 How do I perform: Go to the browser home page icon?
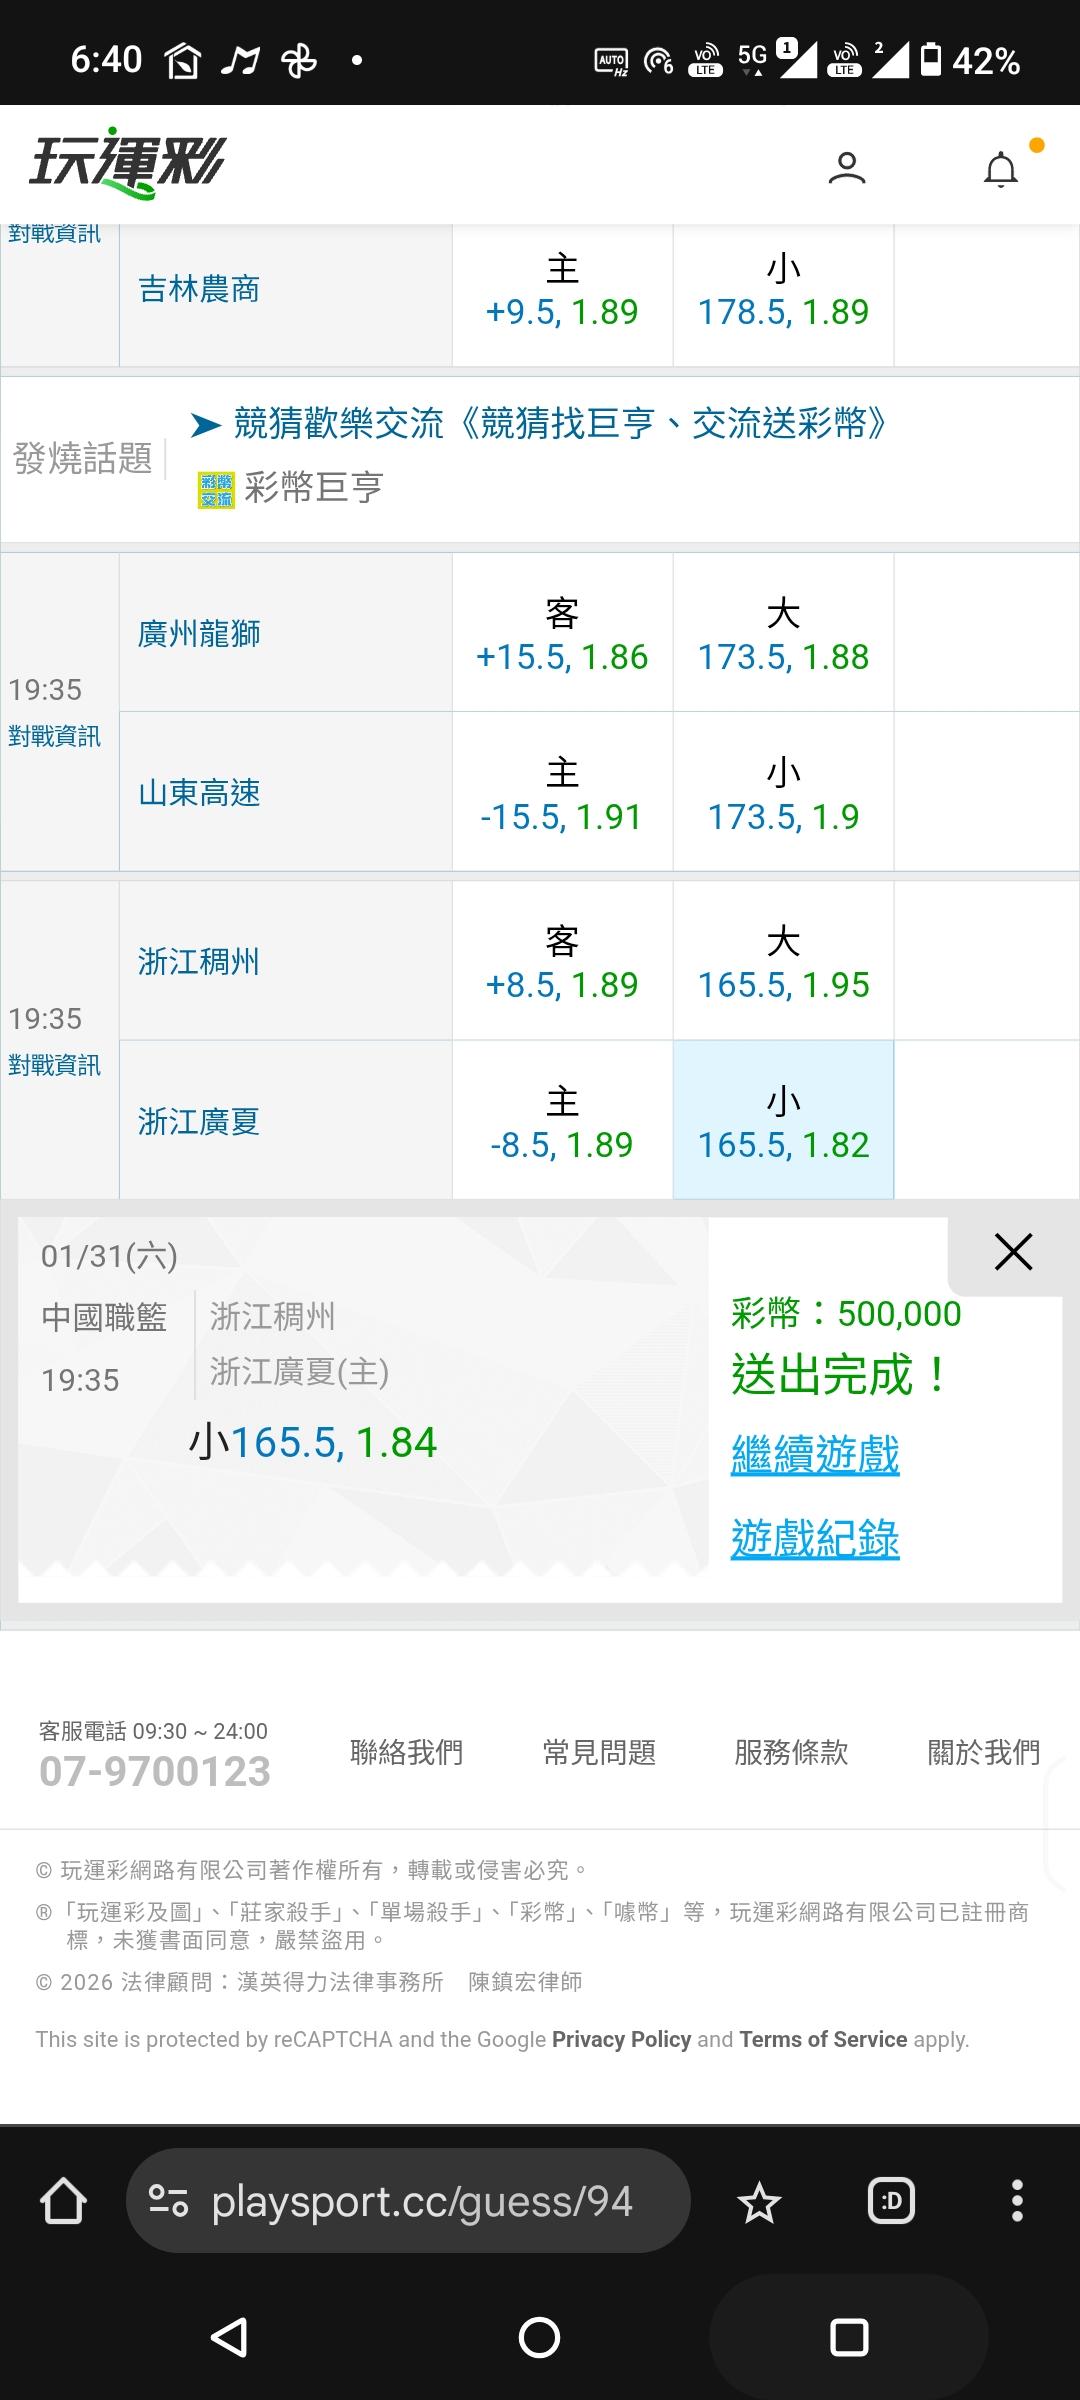point(63,2201)
